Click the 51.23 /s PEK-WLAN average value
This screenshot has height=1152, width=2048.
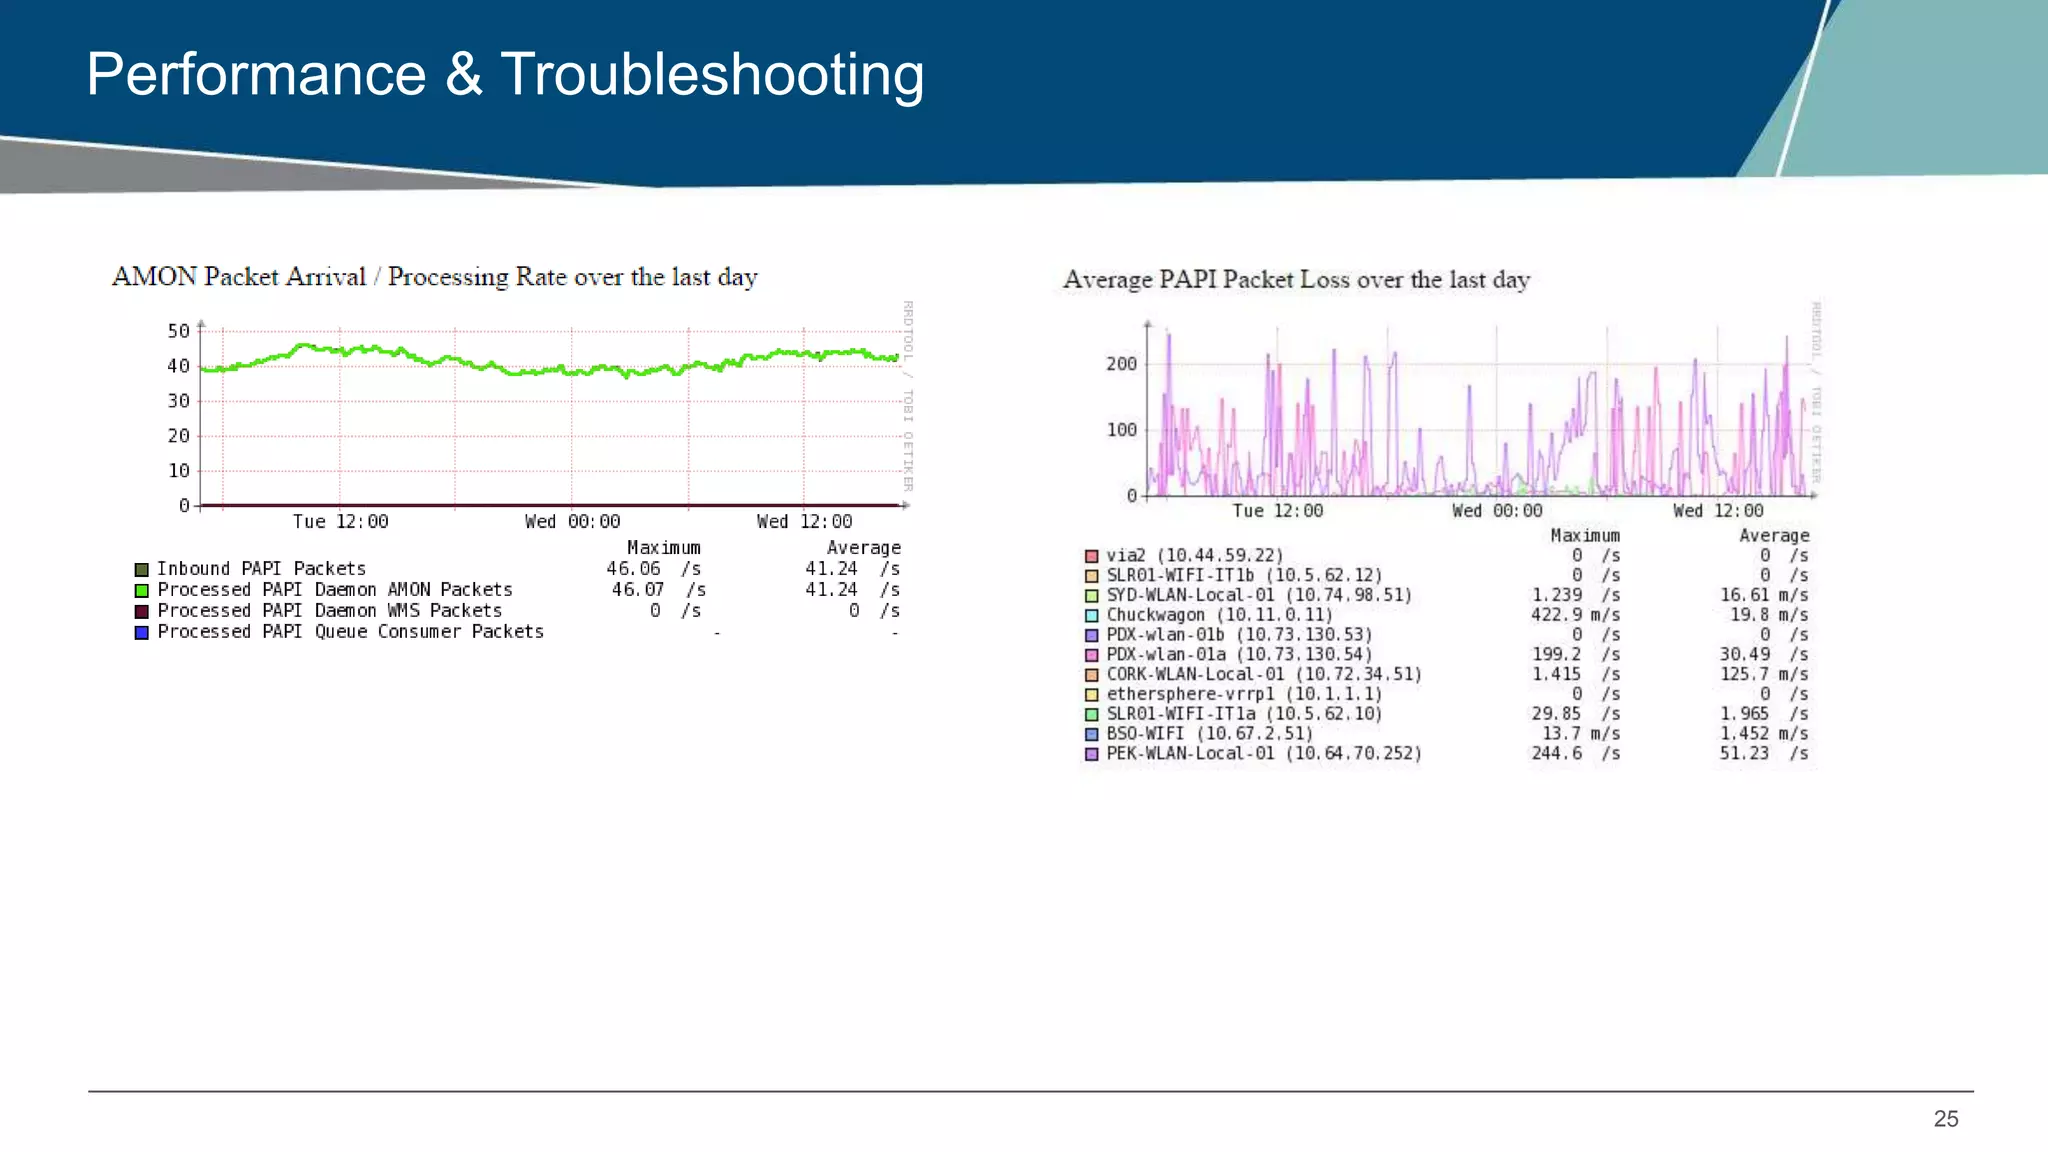click(x=1764, y=754)
